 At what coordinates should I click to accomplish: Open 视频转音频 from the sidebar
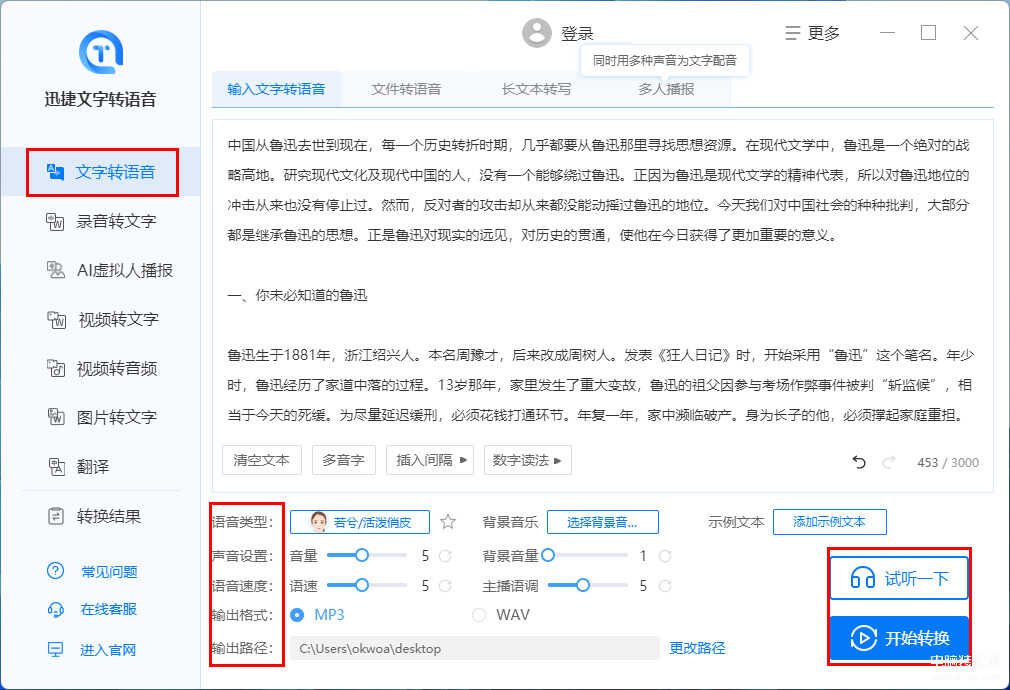point(116,368)
